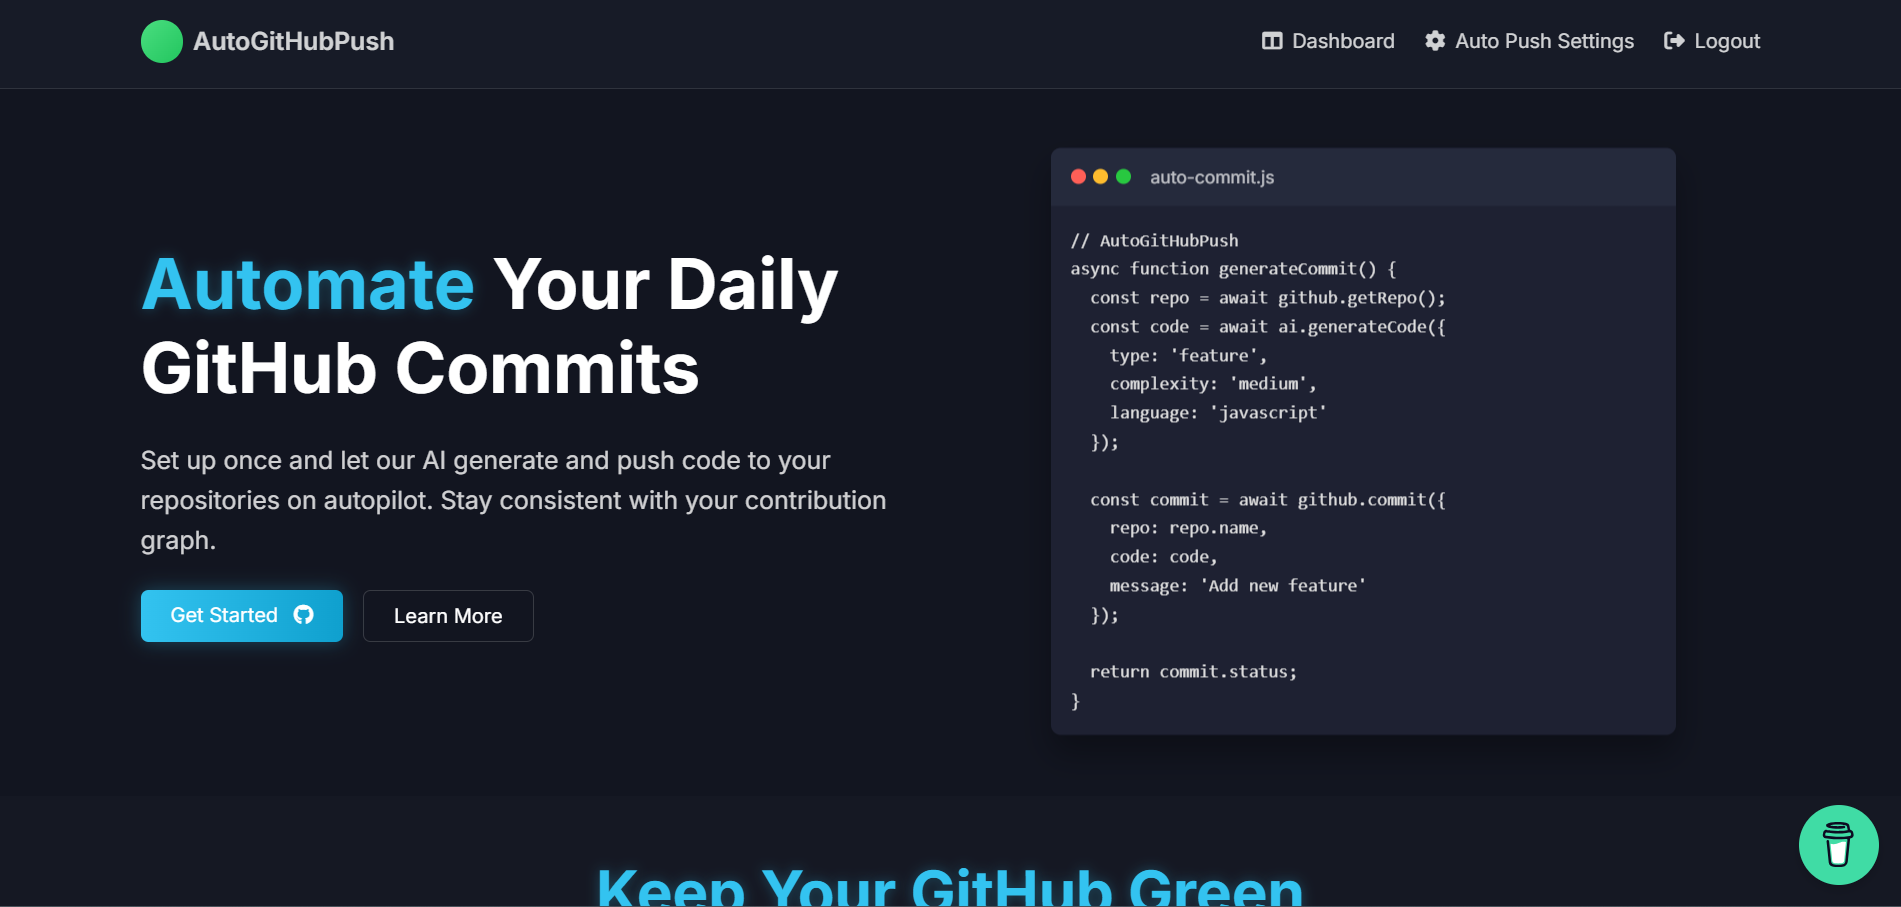Viewport: 1901px width, 907px height.
Task: Click the gear icon beside Auto Push Settings
Action: [x=1434, y=41]
